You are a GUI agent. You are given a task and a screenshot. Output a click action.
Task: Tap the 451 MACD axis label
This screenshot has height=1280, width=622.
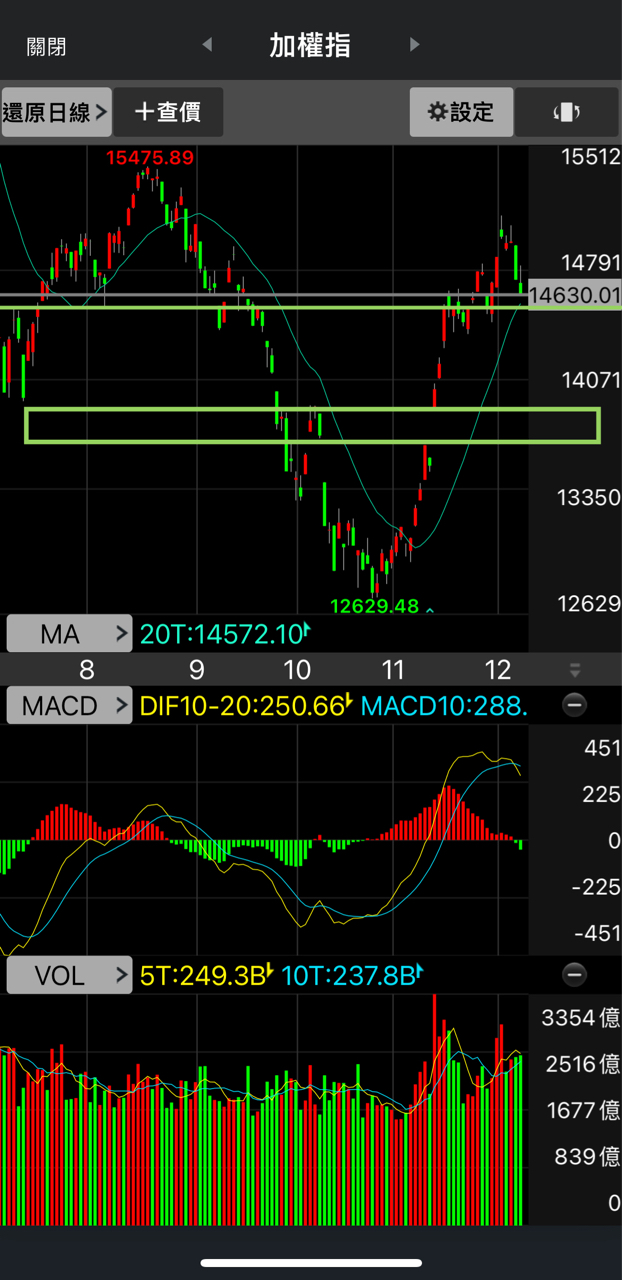click(x=600, y=748)
